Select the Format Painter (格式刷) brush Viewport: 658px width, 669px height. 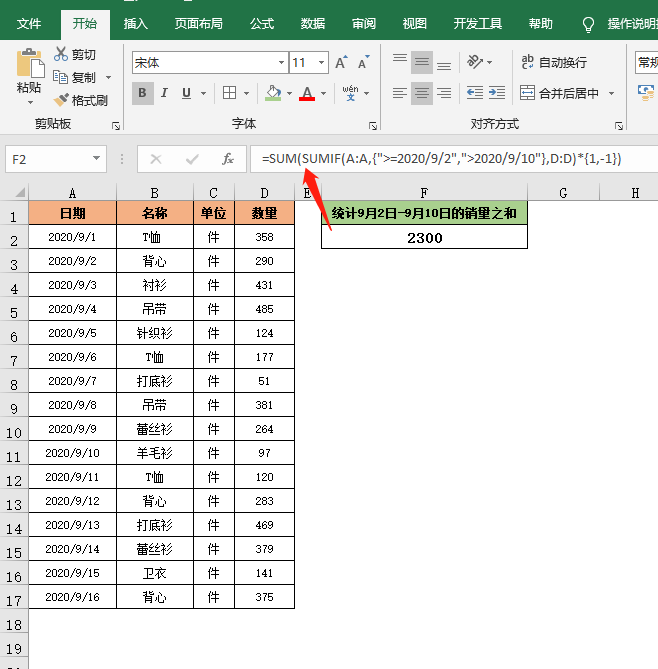point(62,100)
